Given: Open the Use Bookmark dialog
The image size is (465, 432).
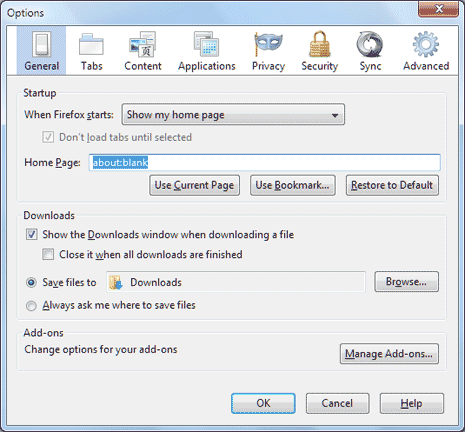Looking at the screenshot, I should (293, 185).
